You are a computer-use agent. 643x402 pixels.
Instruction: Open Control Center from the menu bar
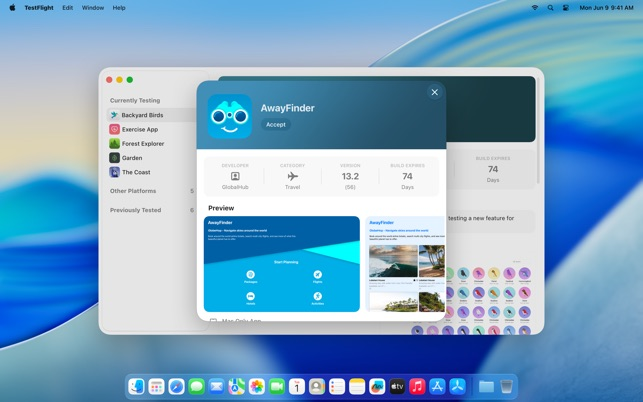pyautogui.click(x=565, y=7)
